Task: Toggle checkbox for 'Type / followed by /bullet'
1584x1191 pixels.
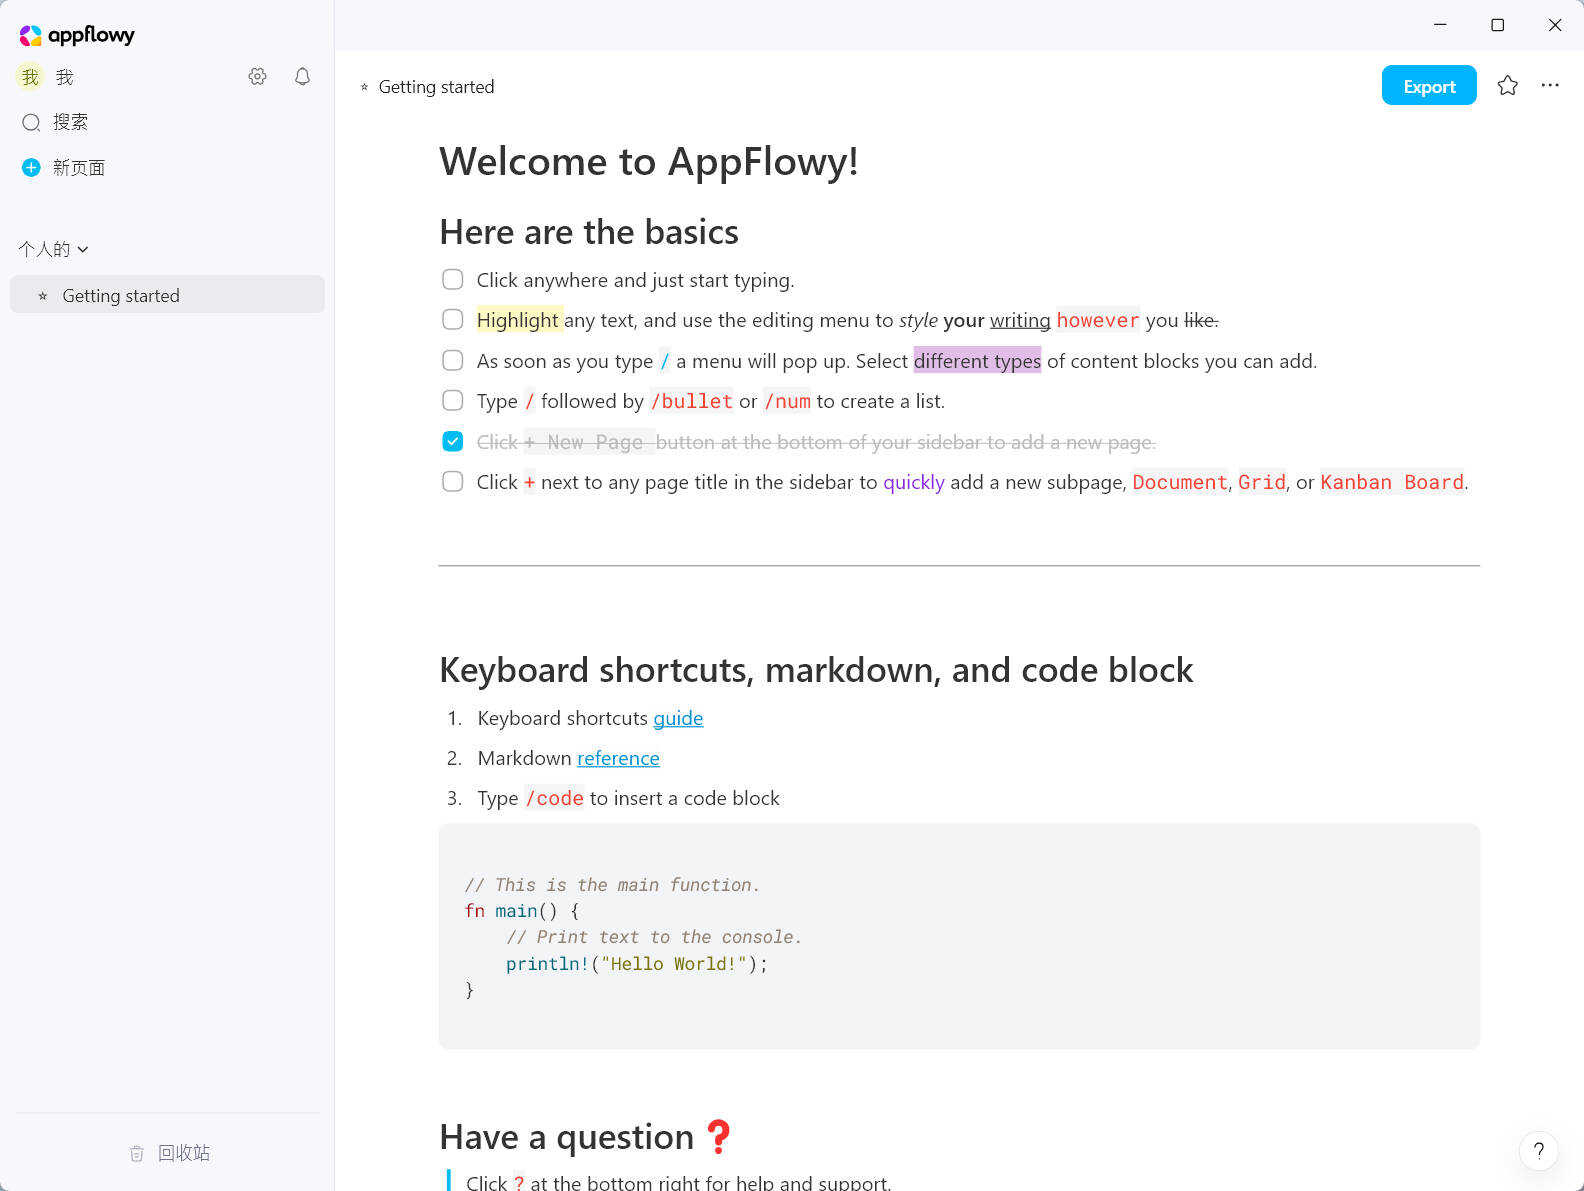Action: [453, 401]
